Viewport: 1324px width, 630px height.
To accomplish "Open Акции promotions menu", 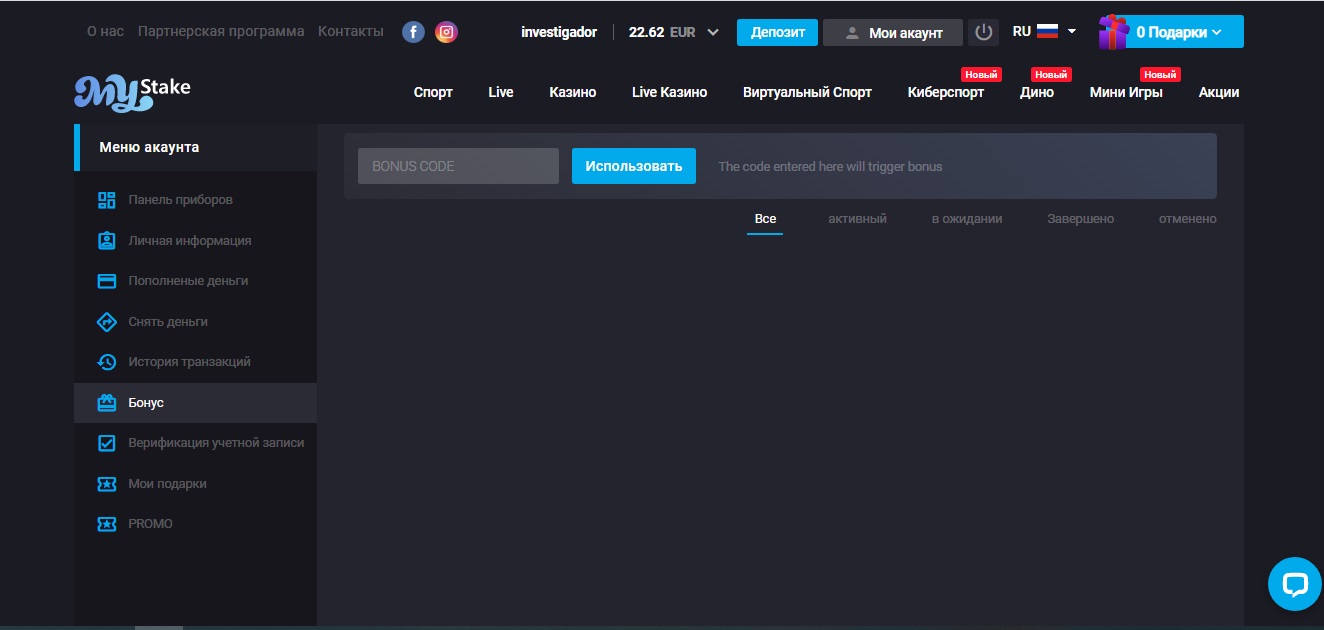I will point(1219,92).
